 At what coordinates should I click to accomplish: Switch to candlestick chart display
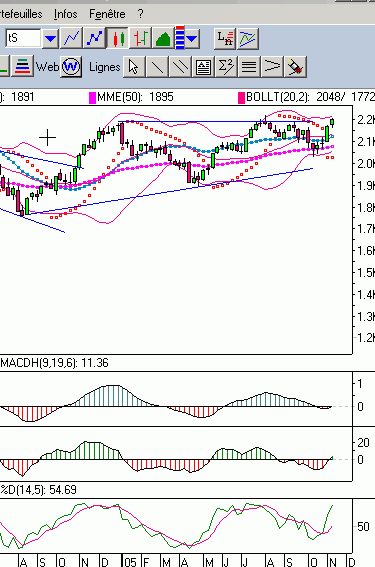click(x=117, y=38)
